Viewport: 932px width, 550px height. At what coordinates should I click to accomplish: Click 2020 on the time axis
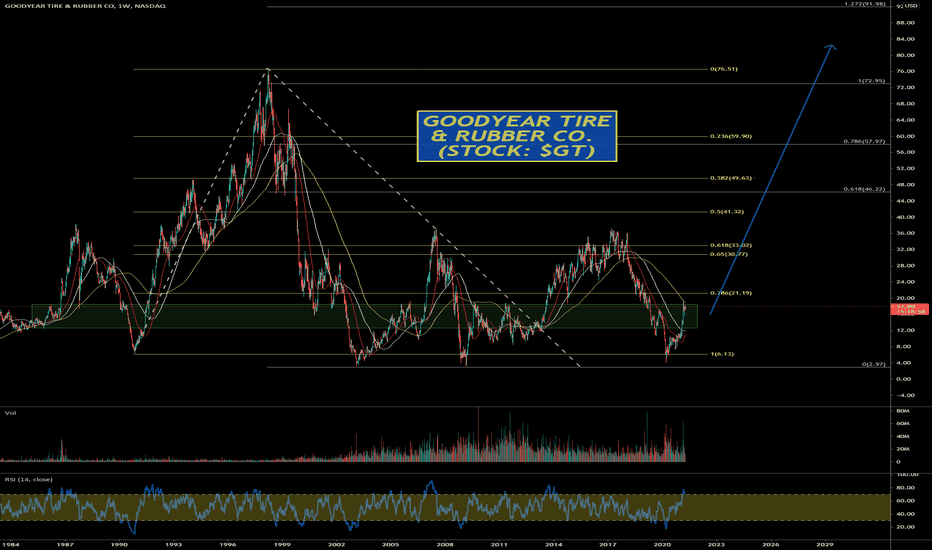coord(662,544)
